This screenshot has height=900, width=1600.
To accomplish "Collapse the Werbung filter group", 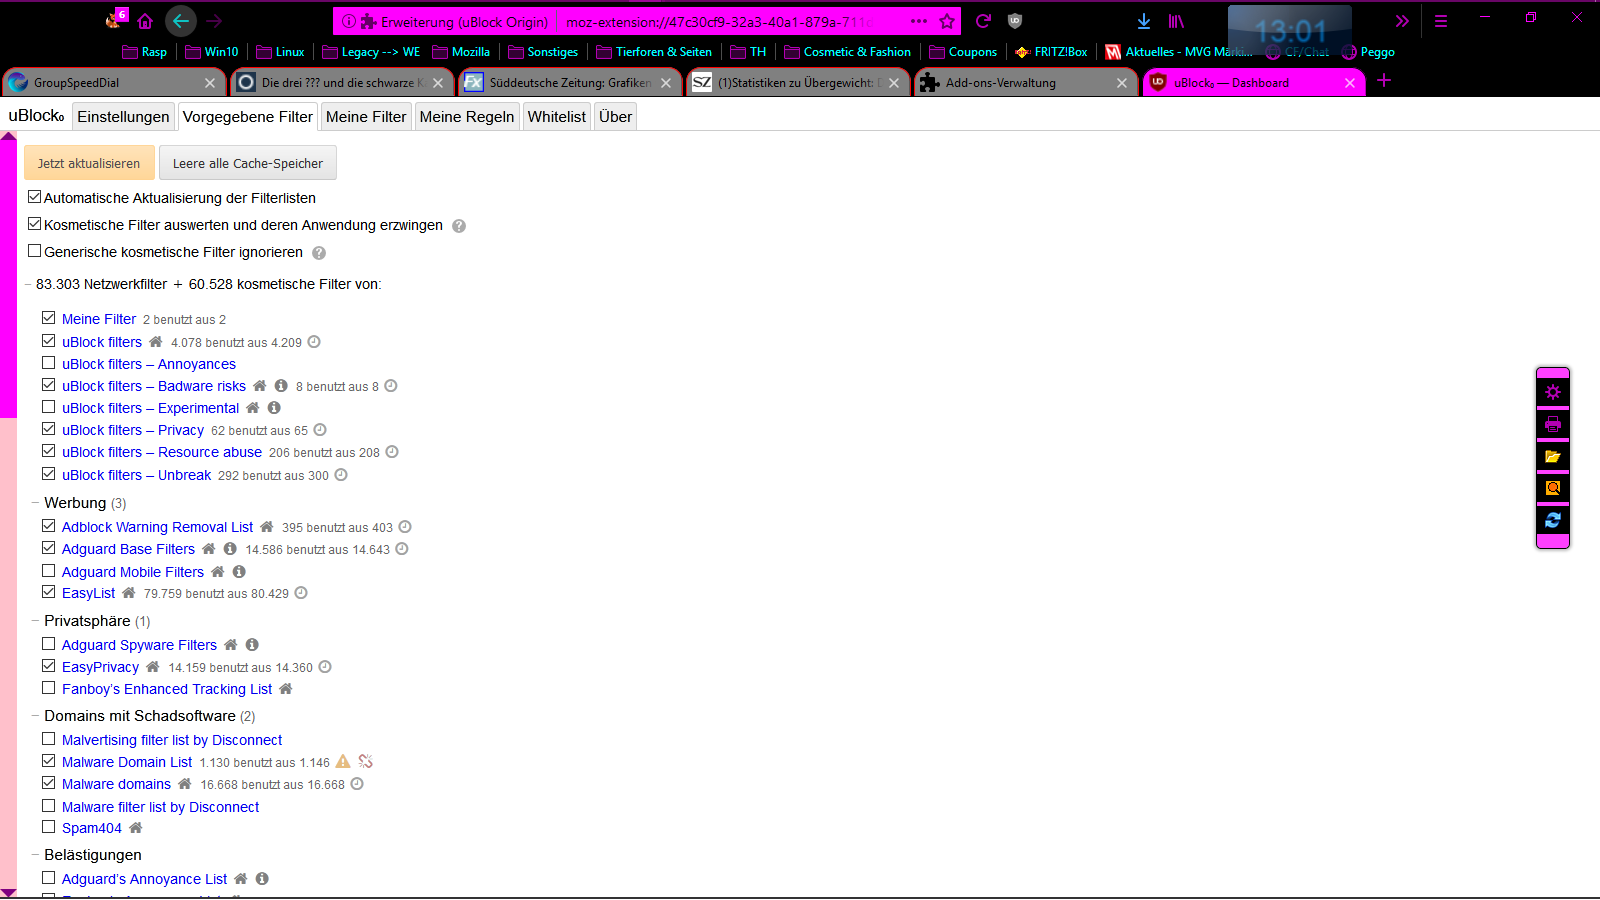I will pos(35,503).
